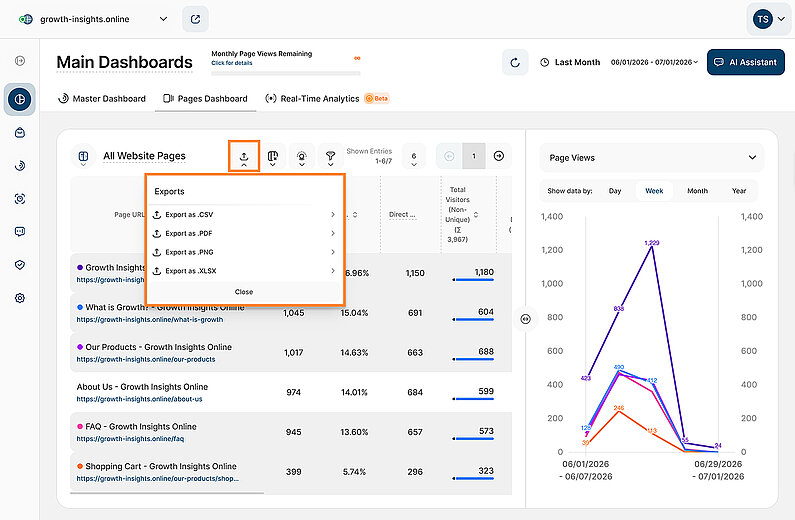
Task: Open the what-is-growth page URL
Action: 150,320
